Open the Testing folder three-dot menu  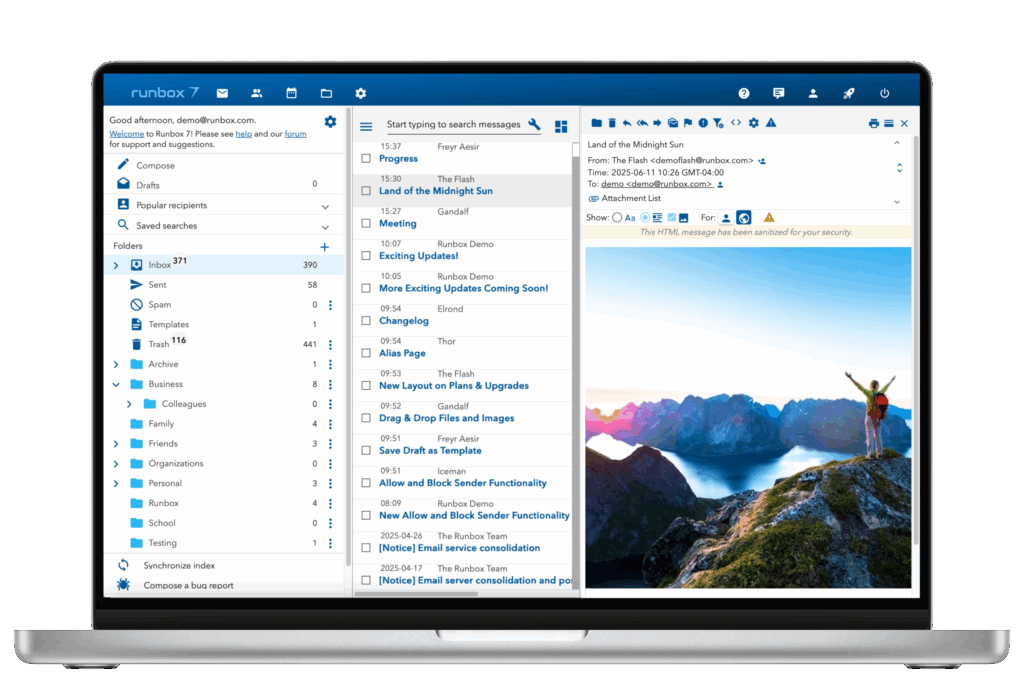click(x=330, y=543)
